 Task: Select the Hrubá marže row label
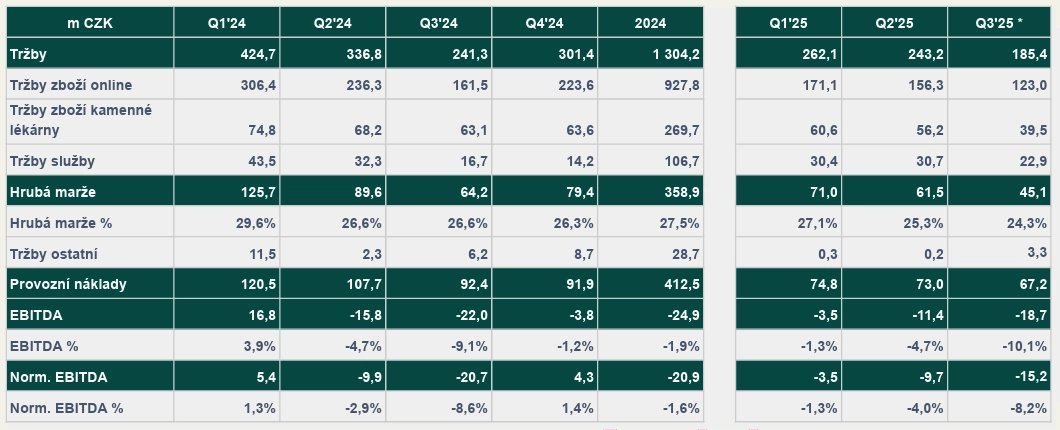click(52, 192)
